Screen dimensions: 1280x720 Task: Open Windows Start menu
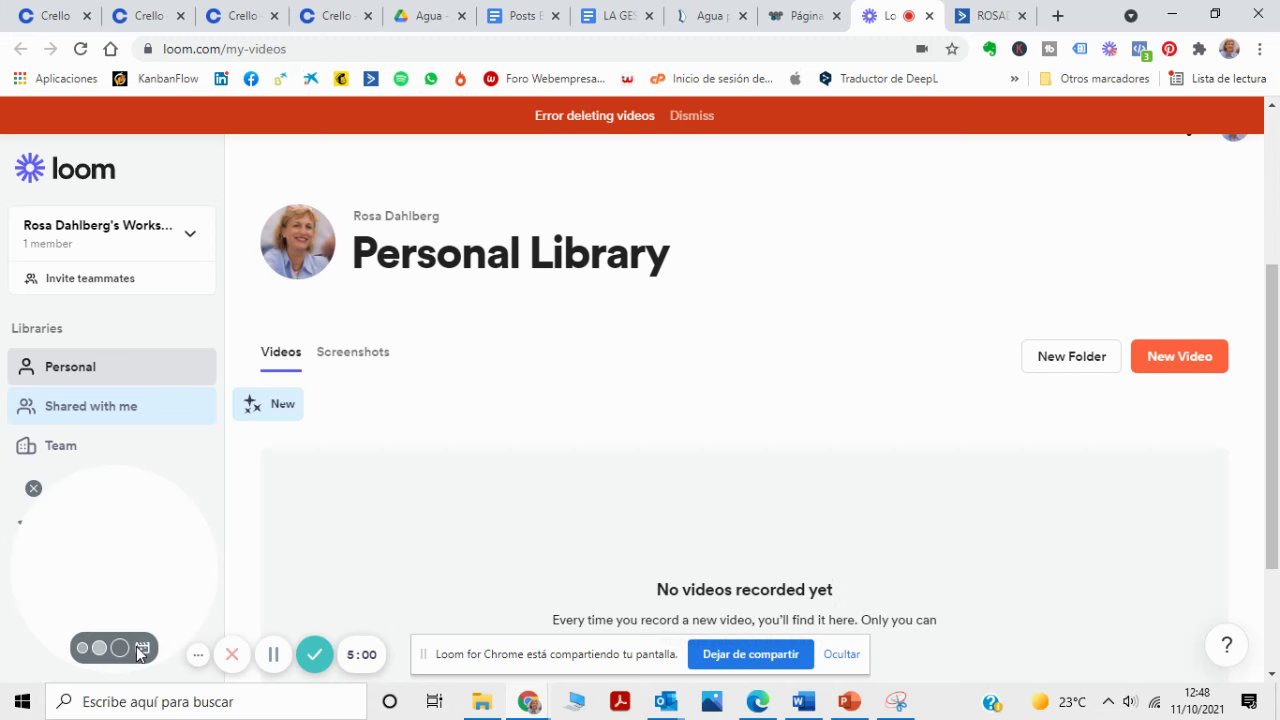pyautogui.click(x=23, y=701)
